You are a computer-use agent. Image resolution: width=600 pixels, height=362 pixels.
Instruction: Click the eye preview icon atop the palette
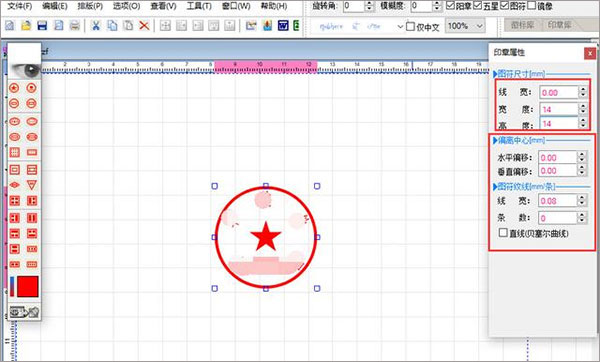tap(25, 70)
